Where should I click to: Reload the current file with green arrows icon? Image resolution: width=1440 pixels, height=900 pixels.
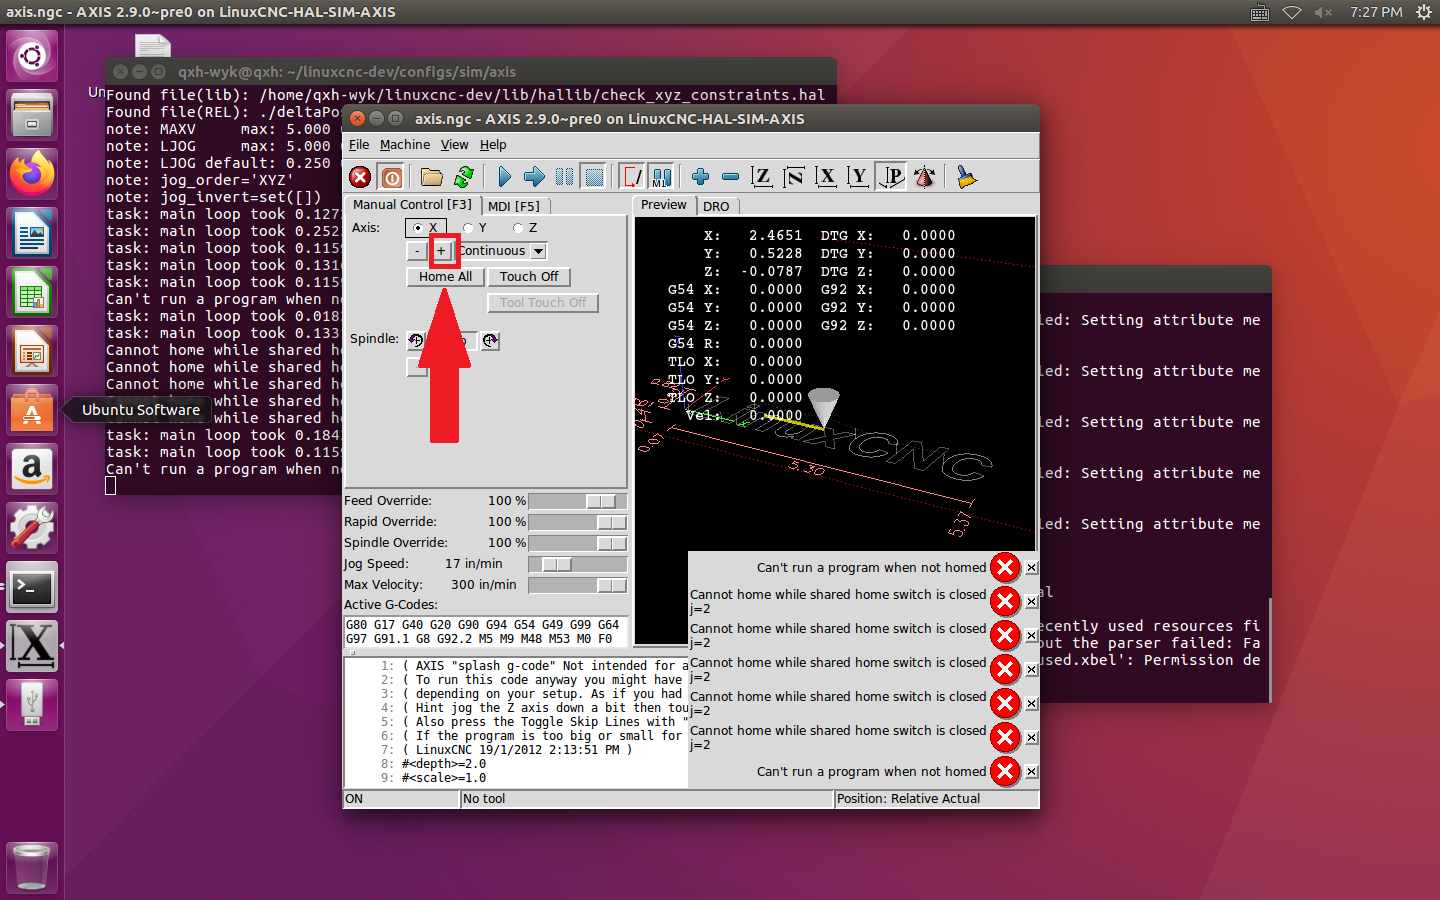point(464,177)
